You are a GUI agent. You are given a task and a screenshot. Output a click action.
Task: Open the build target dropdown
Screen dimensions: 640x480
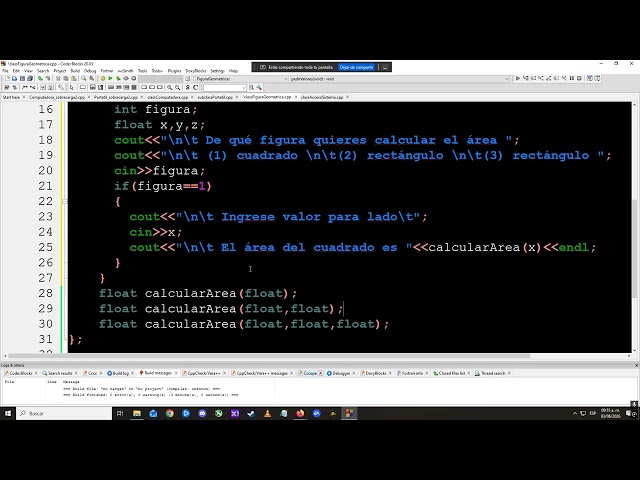[160, 78]
